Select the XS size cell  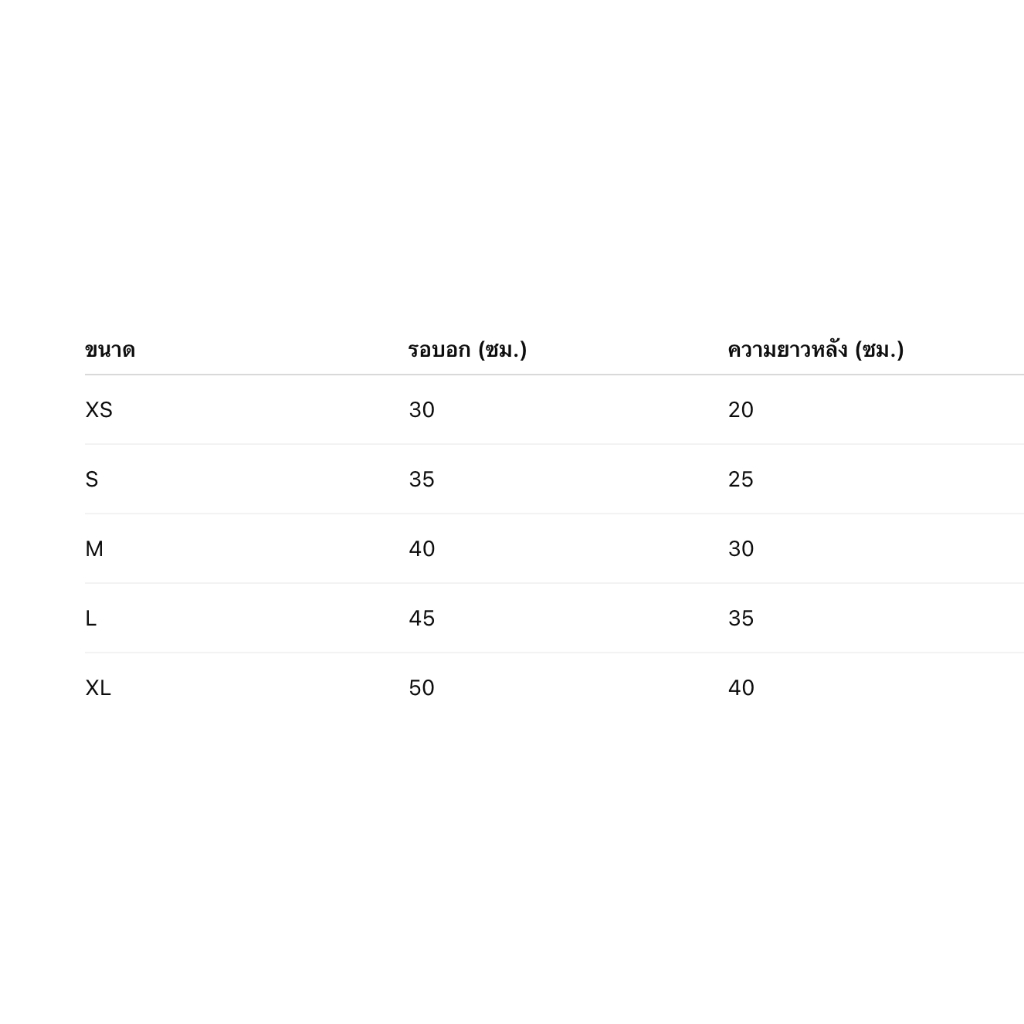click(99, 409)
